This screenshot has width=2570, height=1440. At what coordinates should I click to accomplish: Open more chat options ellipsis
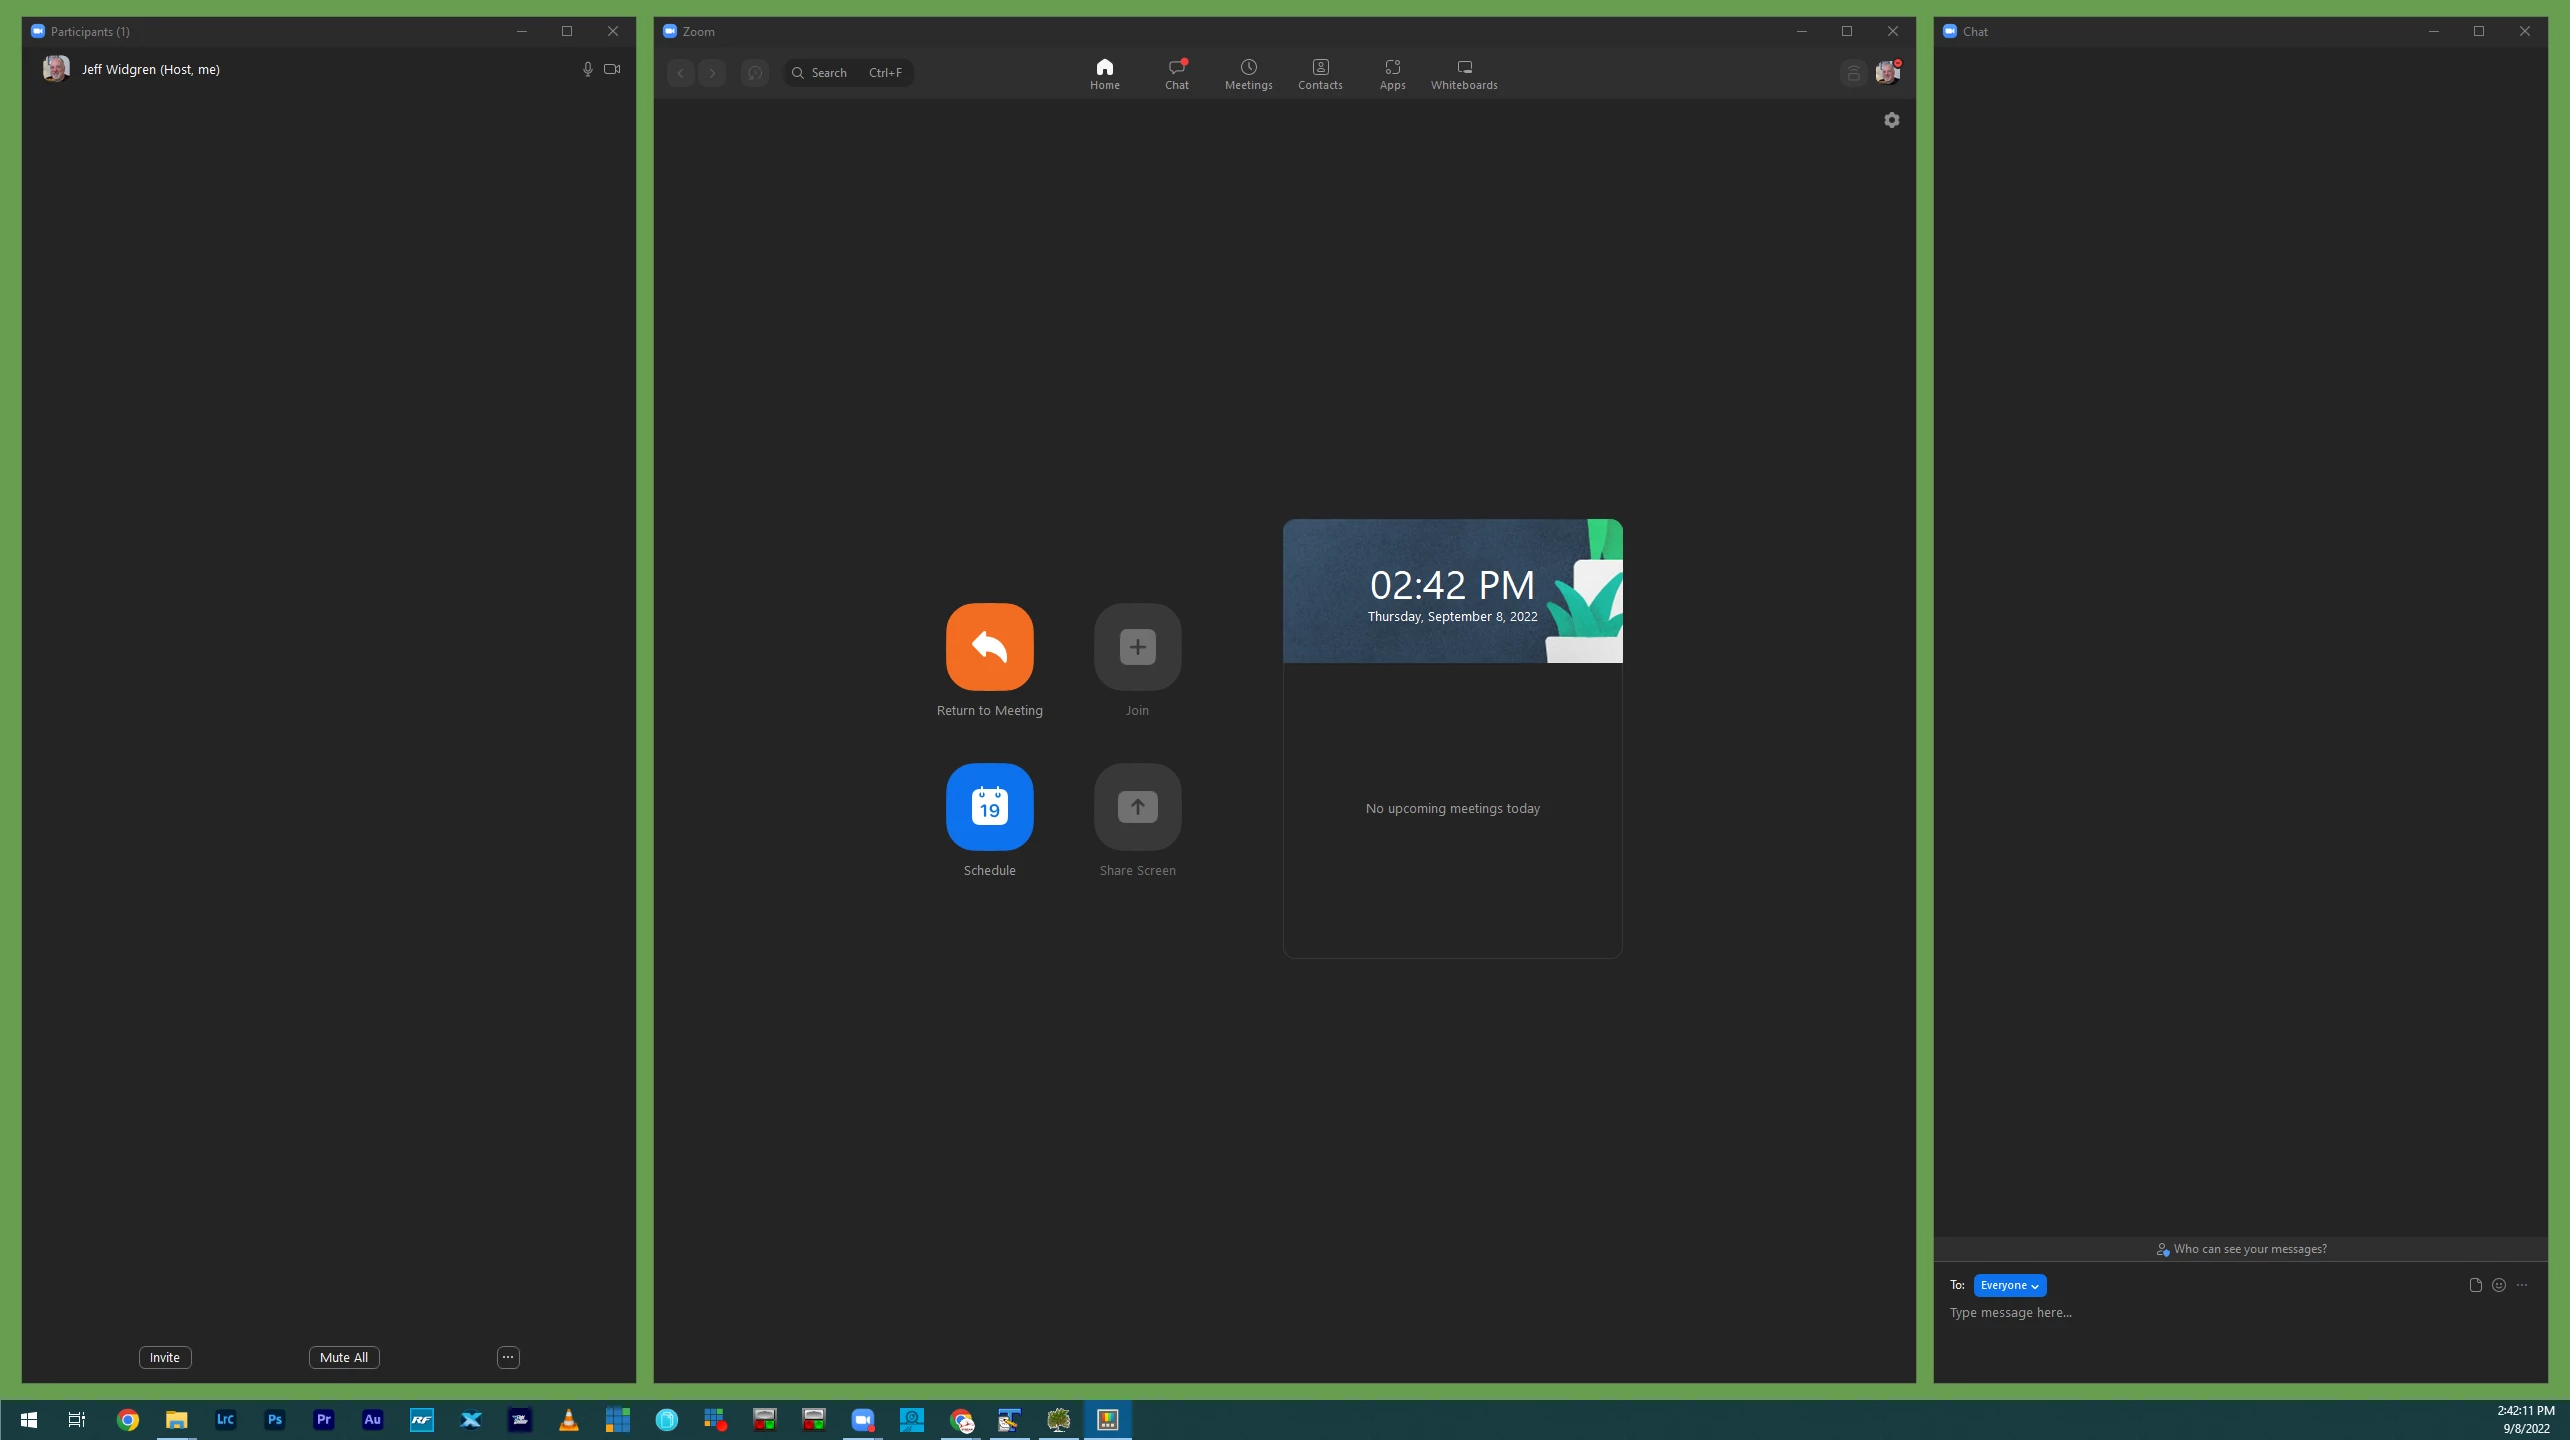tap(2521, 1285)
